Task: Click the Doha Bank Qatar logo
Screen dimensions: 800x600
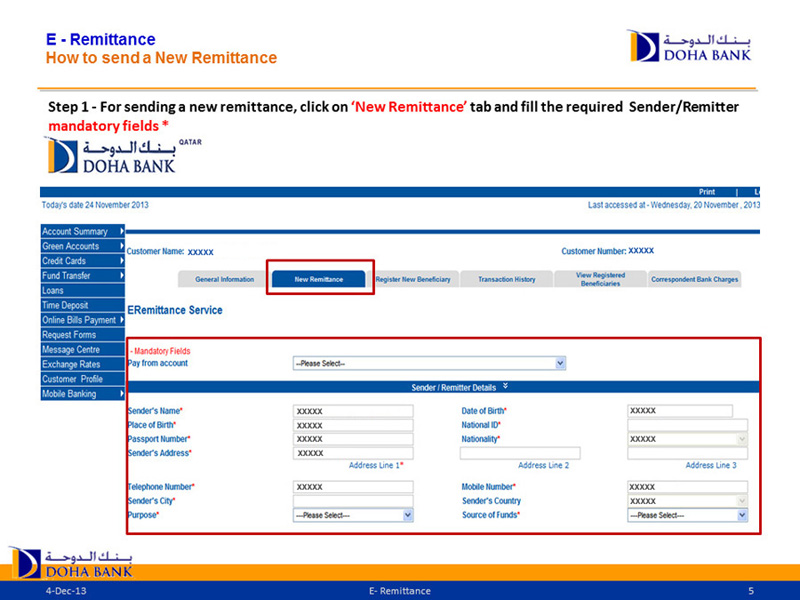Action: tap(110, 155)
